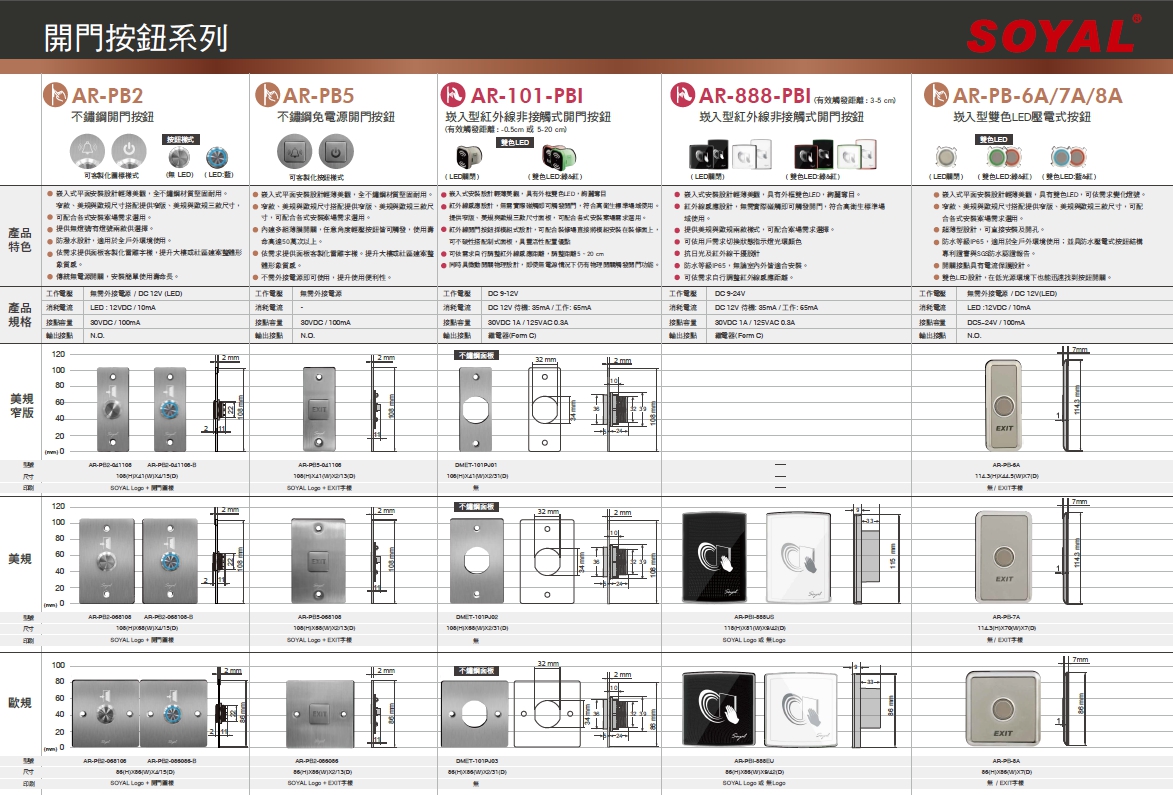Click the red hand icon beside AR-101-PBI

tap(453, 94)
